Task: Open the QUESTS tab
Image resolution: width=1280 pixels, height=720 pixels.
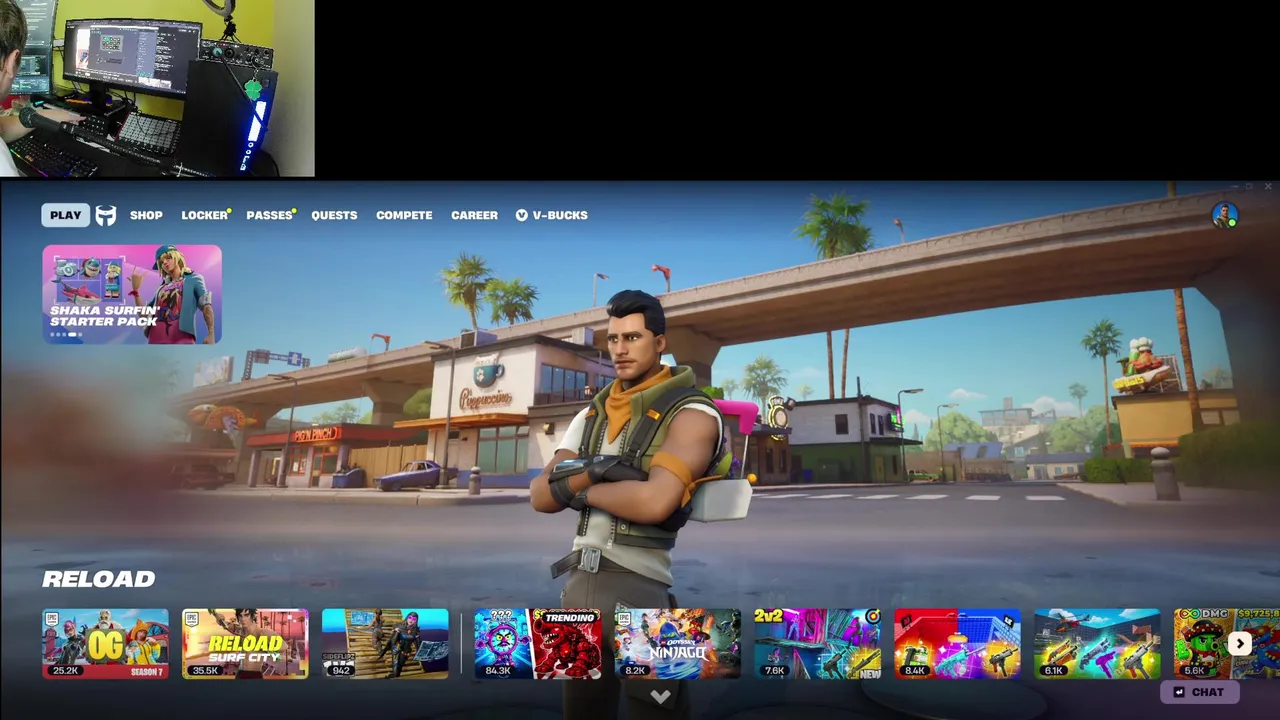Action: (334, 215)
